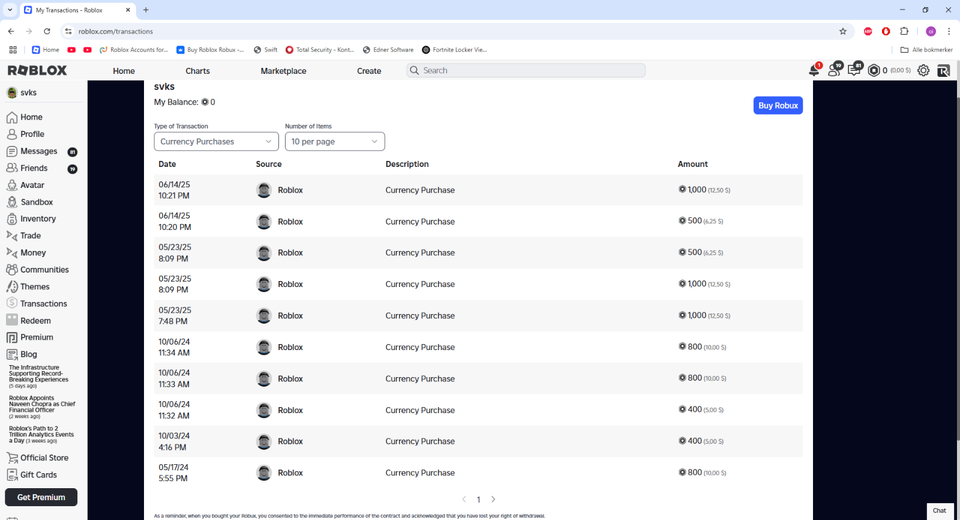
Task: Expand the Type of Transaction dropdown
Action: tap(216, 142)
